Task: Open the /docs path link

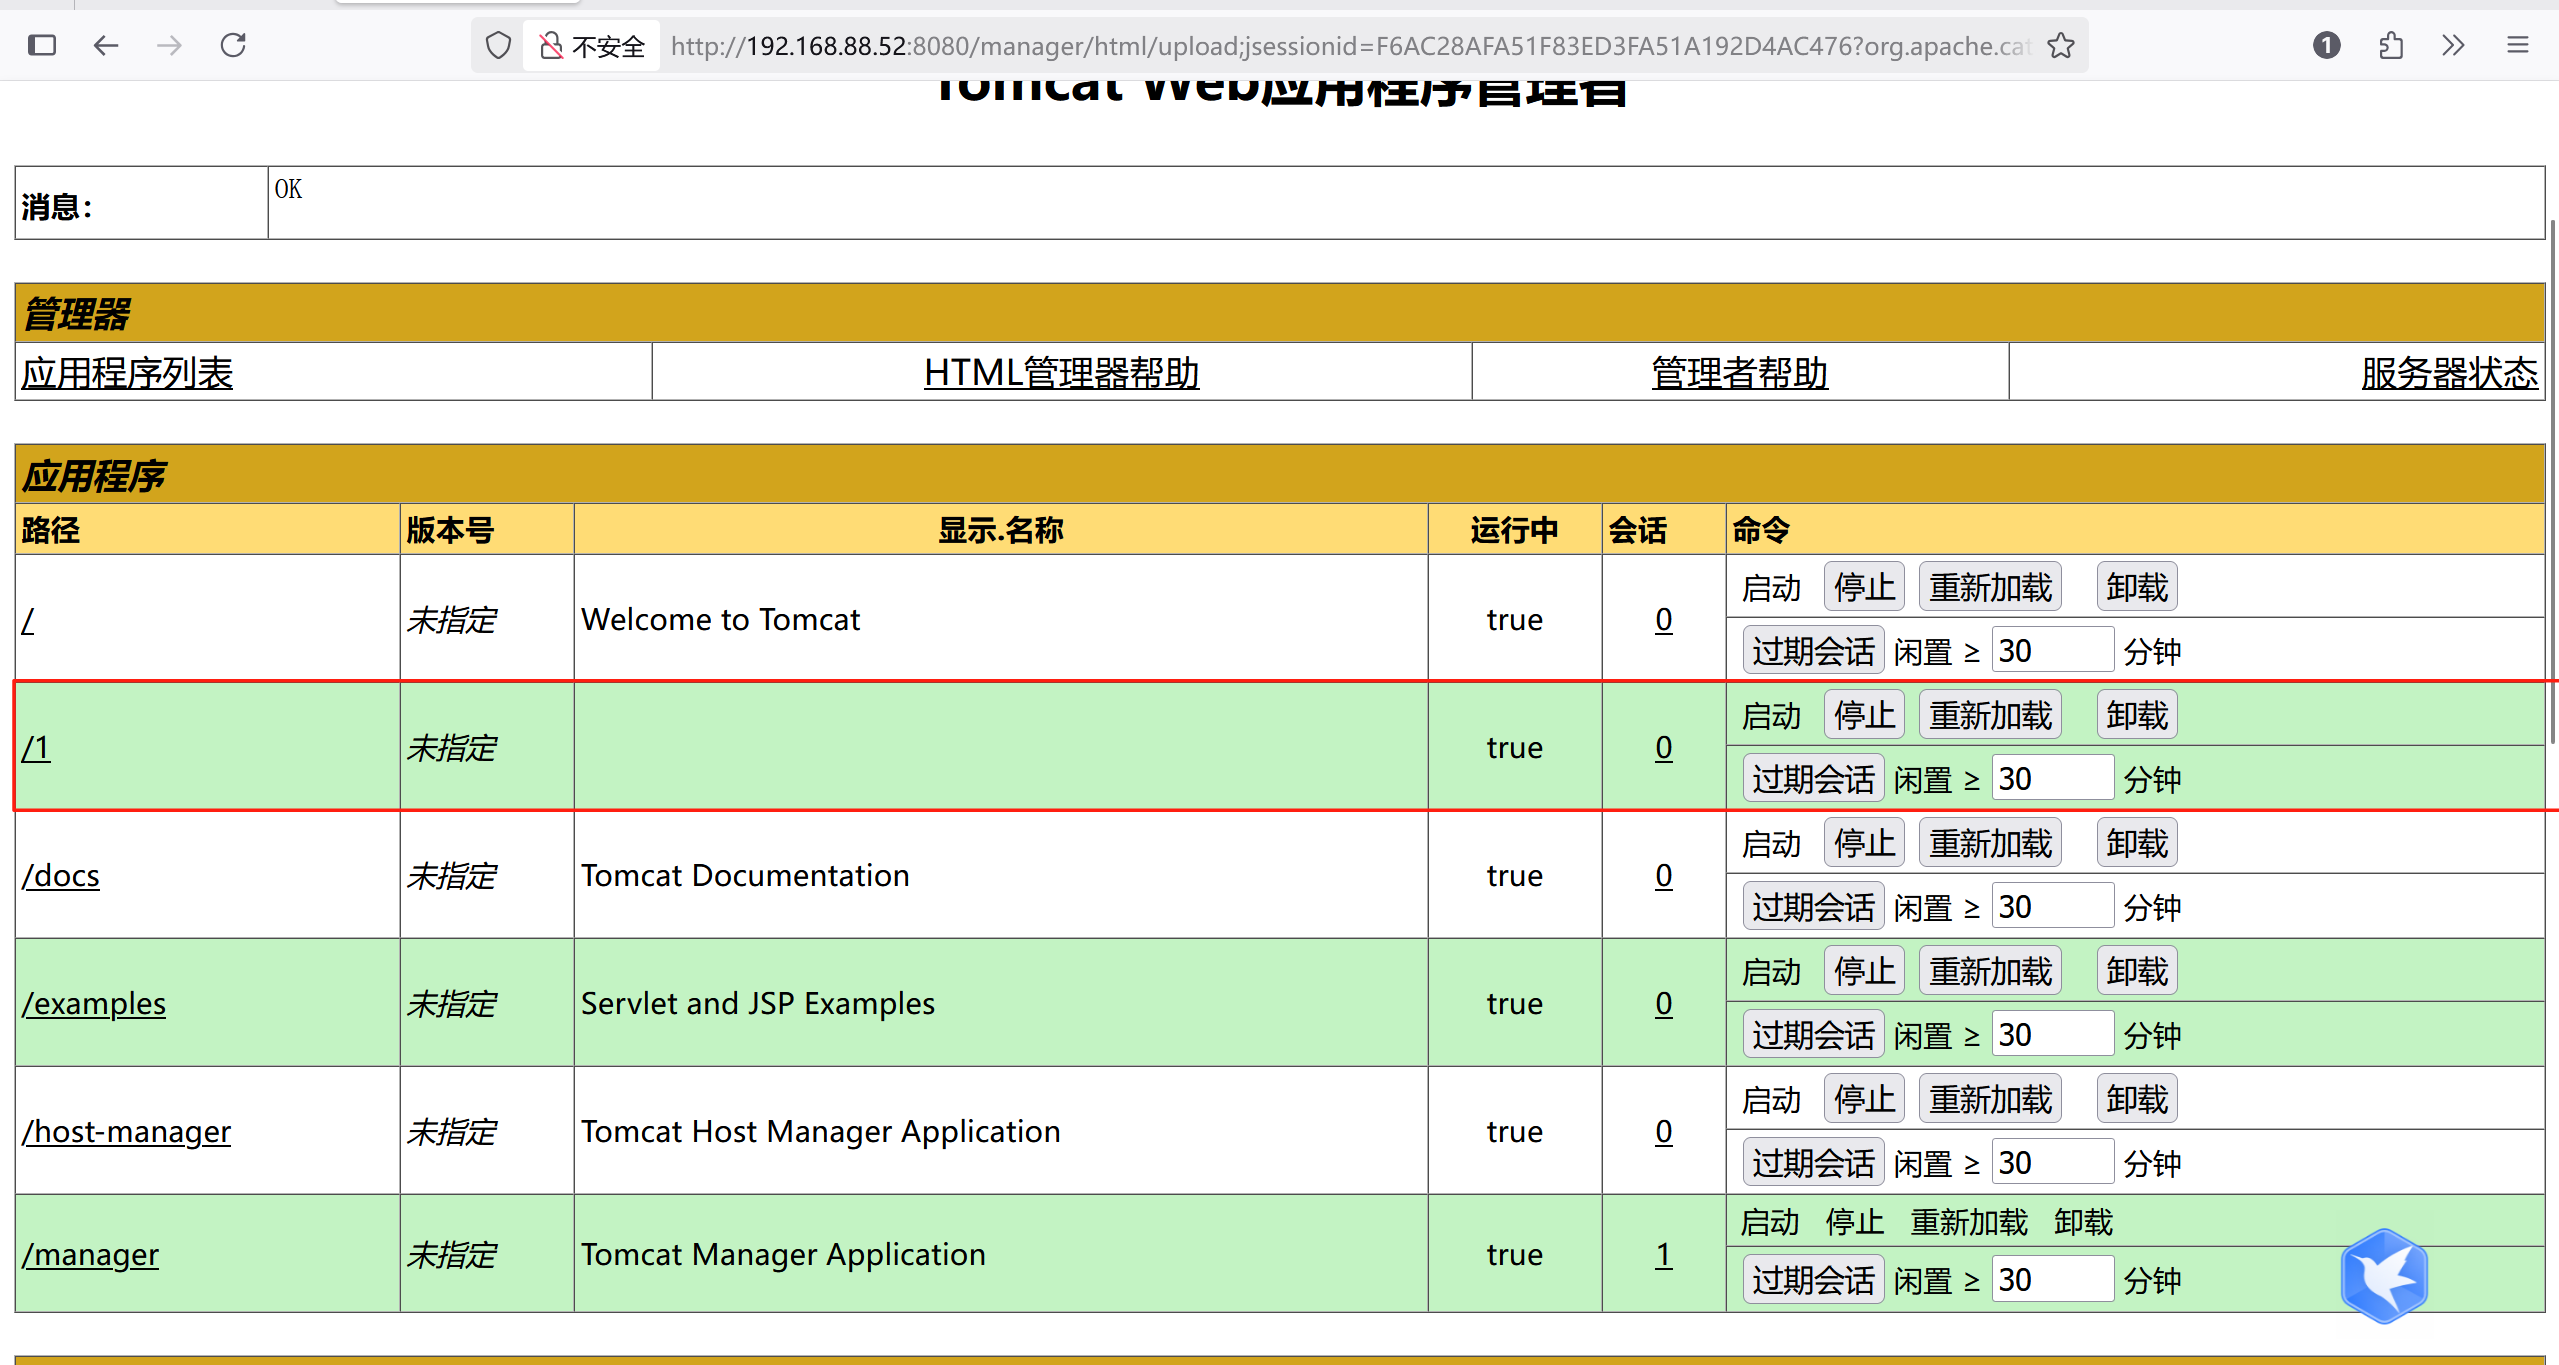Action: [61, 876]
